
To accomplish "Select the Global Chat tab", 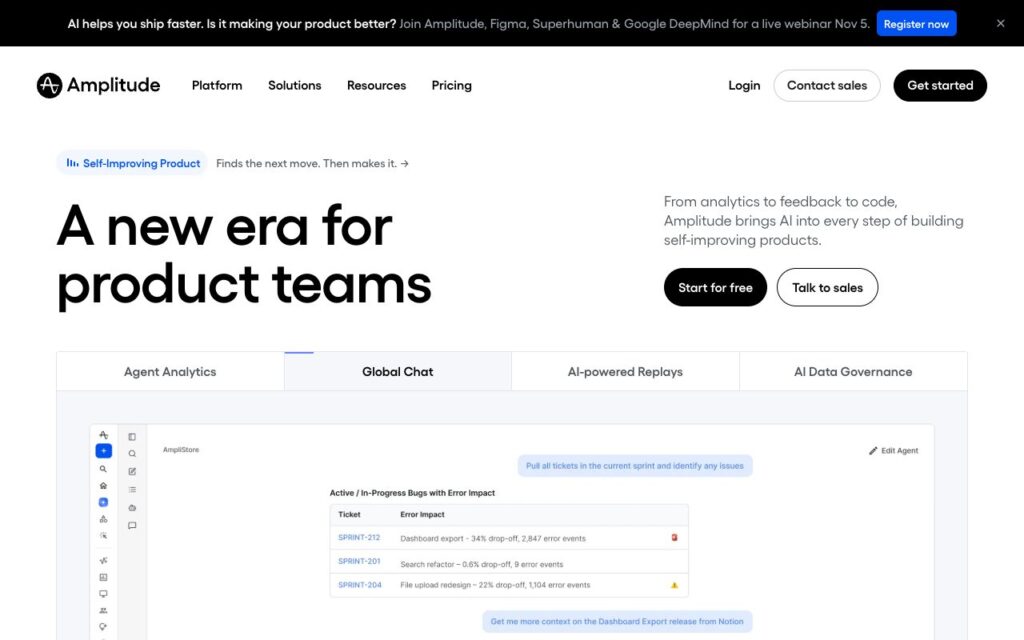I will 398,372.
